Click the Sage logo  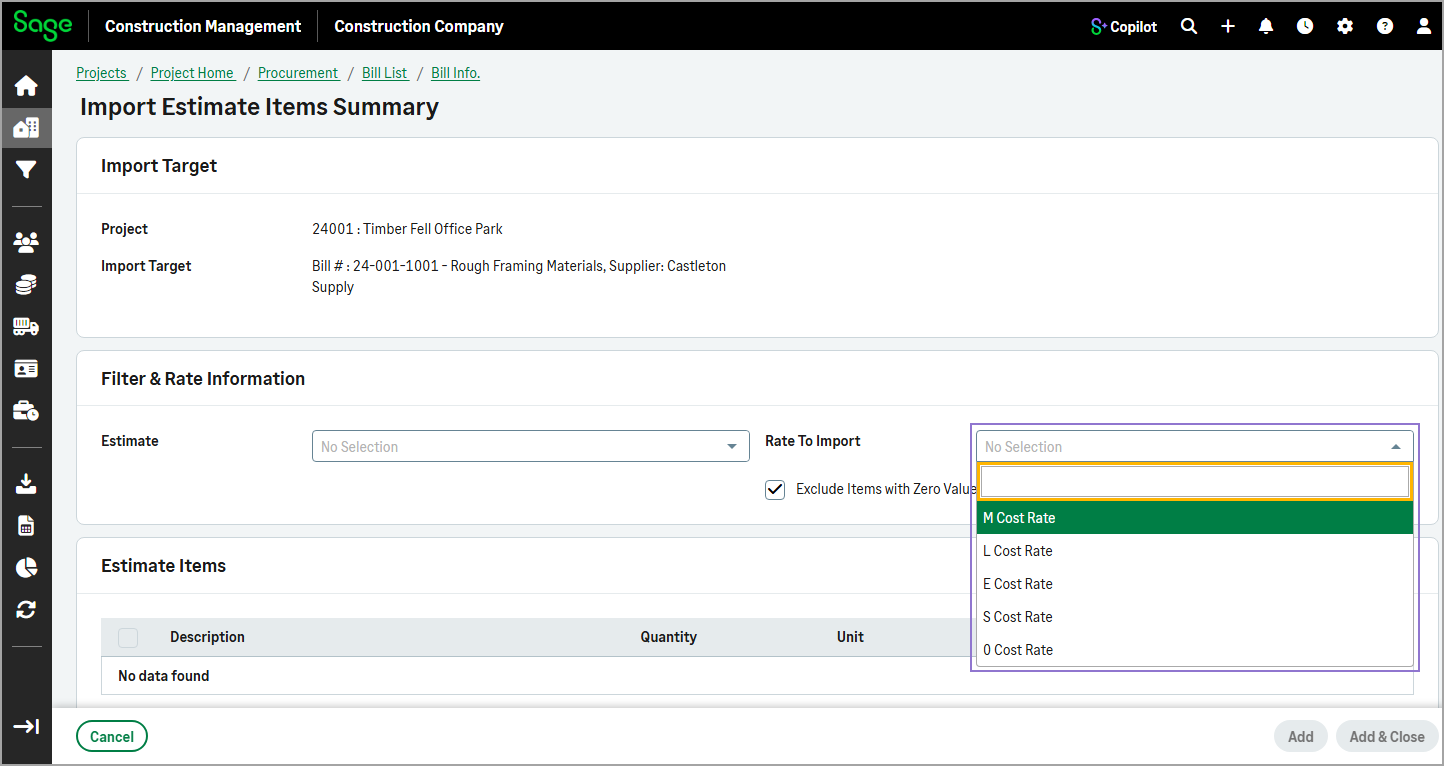[x=42, y=25]
